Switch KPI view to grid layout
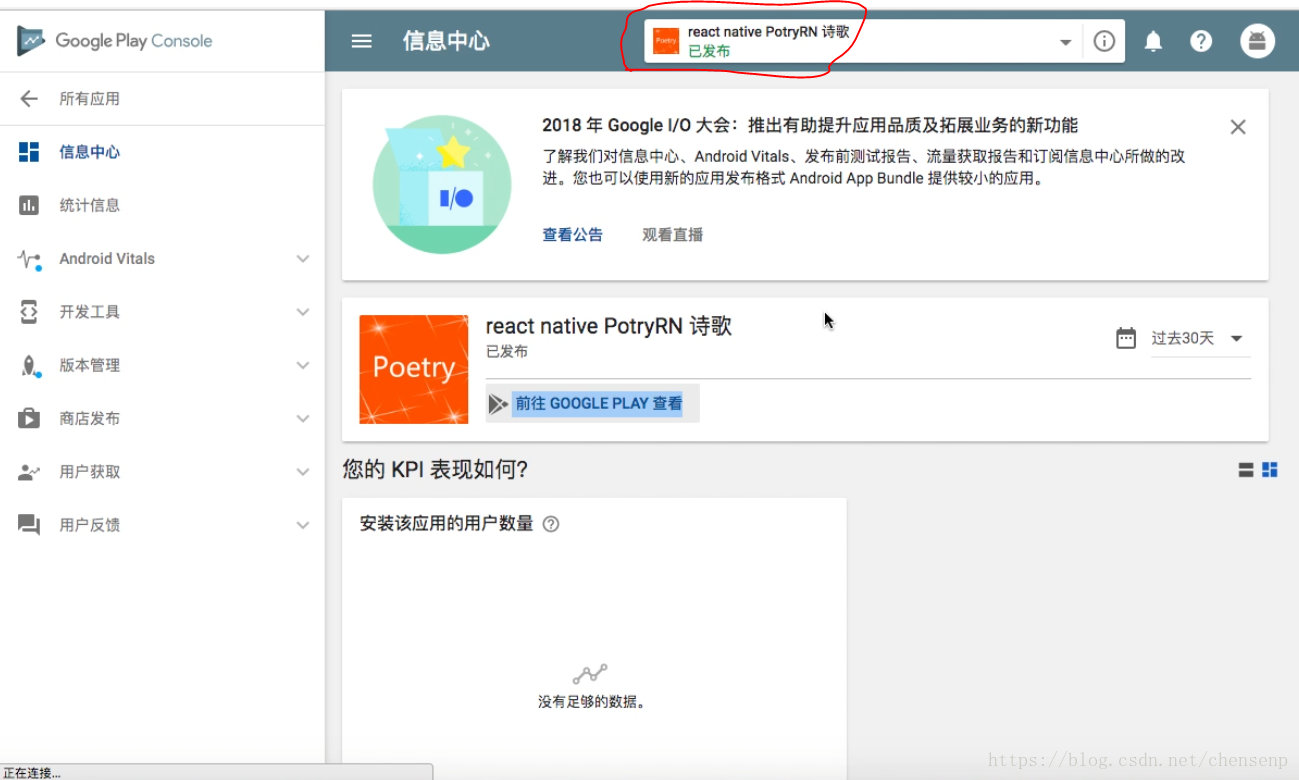This screenshot has width=1299, height=780. (x=1270, y=470)
